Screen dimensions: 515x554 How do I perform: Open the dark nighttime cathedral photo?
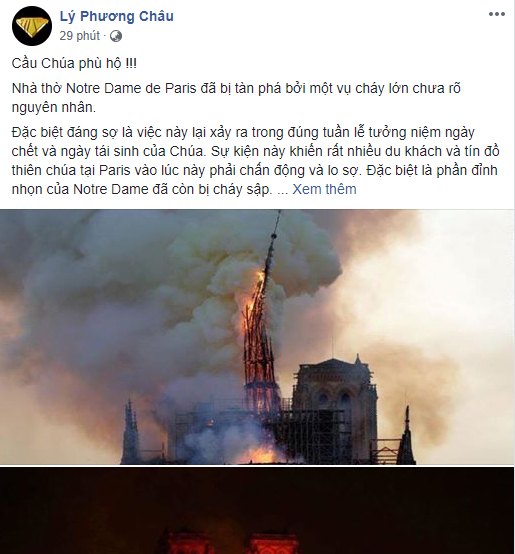(x=257, y=511)
